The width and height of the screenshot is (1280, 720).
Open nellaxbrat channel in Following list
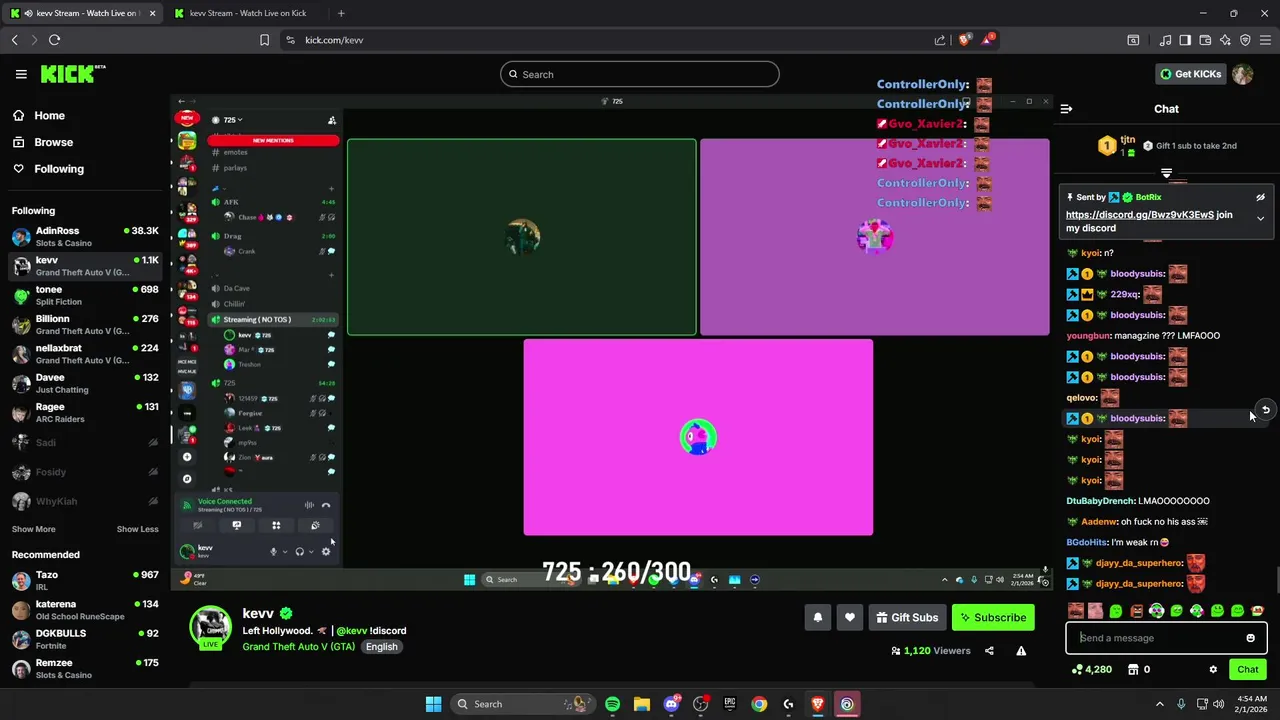[85, 354]
